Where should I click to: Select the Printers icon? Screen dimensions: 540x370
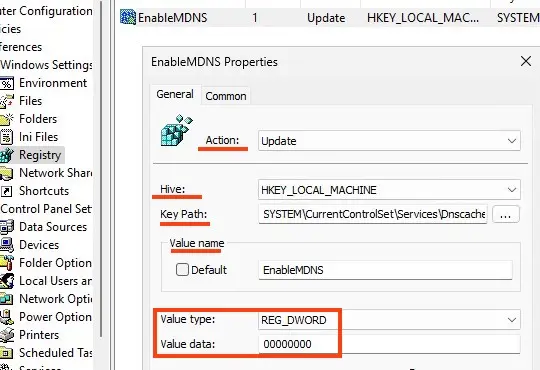(7, 335)
